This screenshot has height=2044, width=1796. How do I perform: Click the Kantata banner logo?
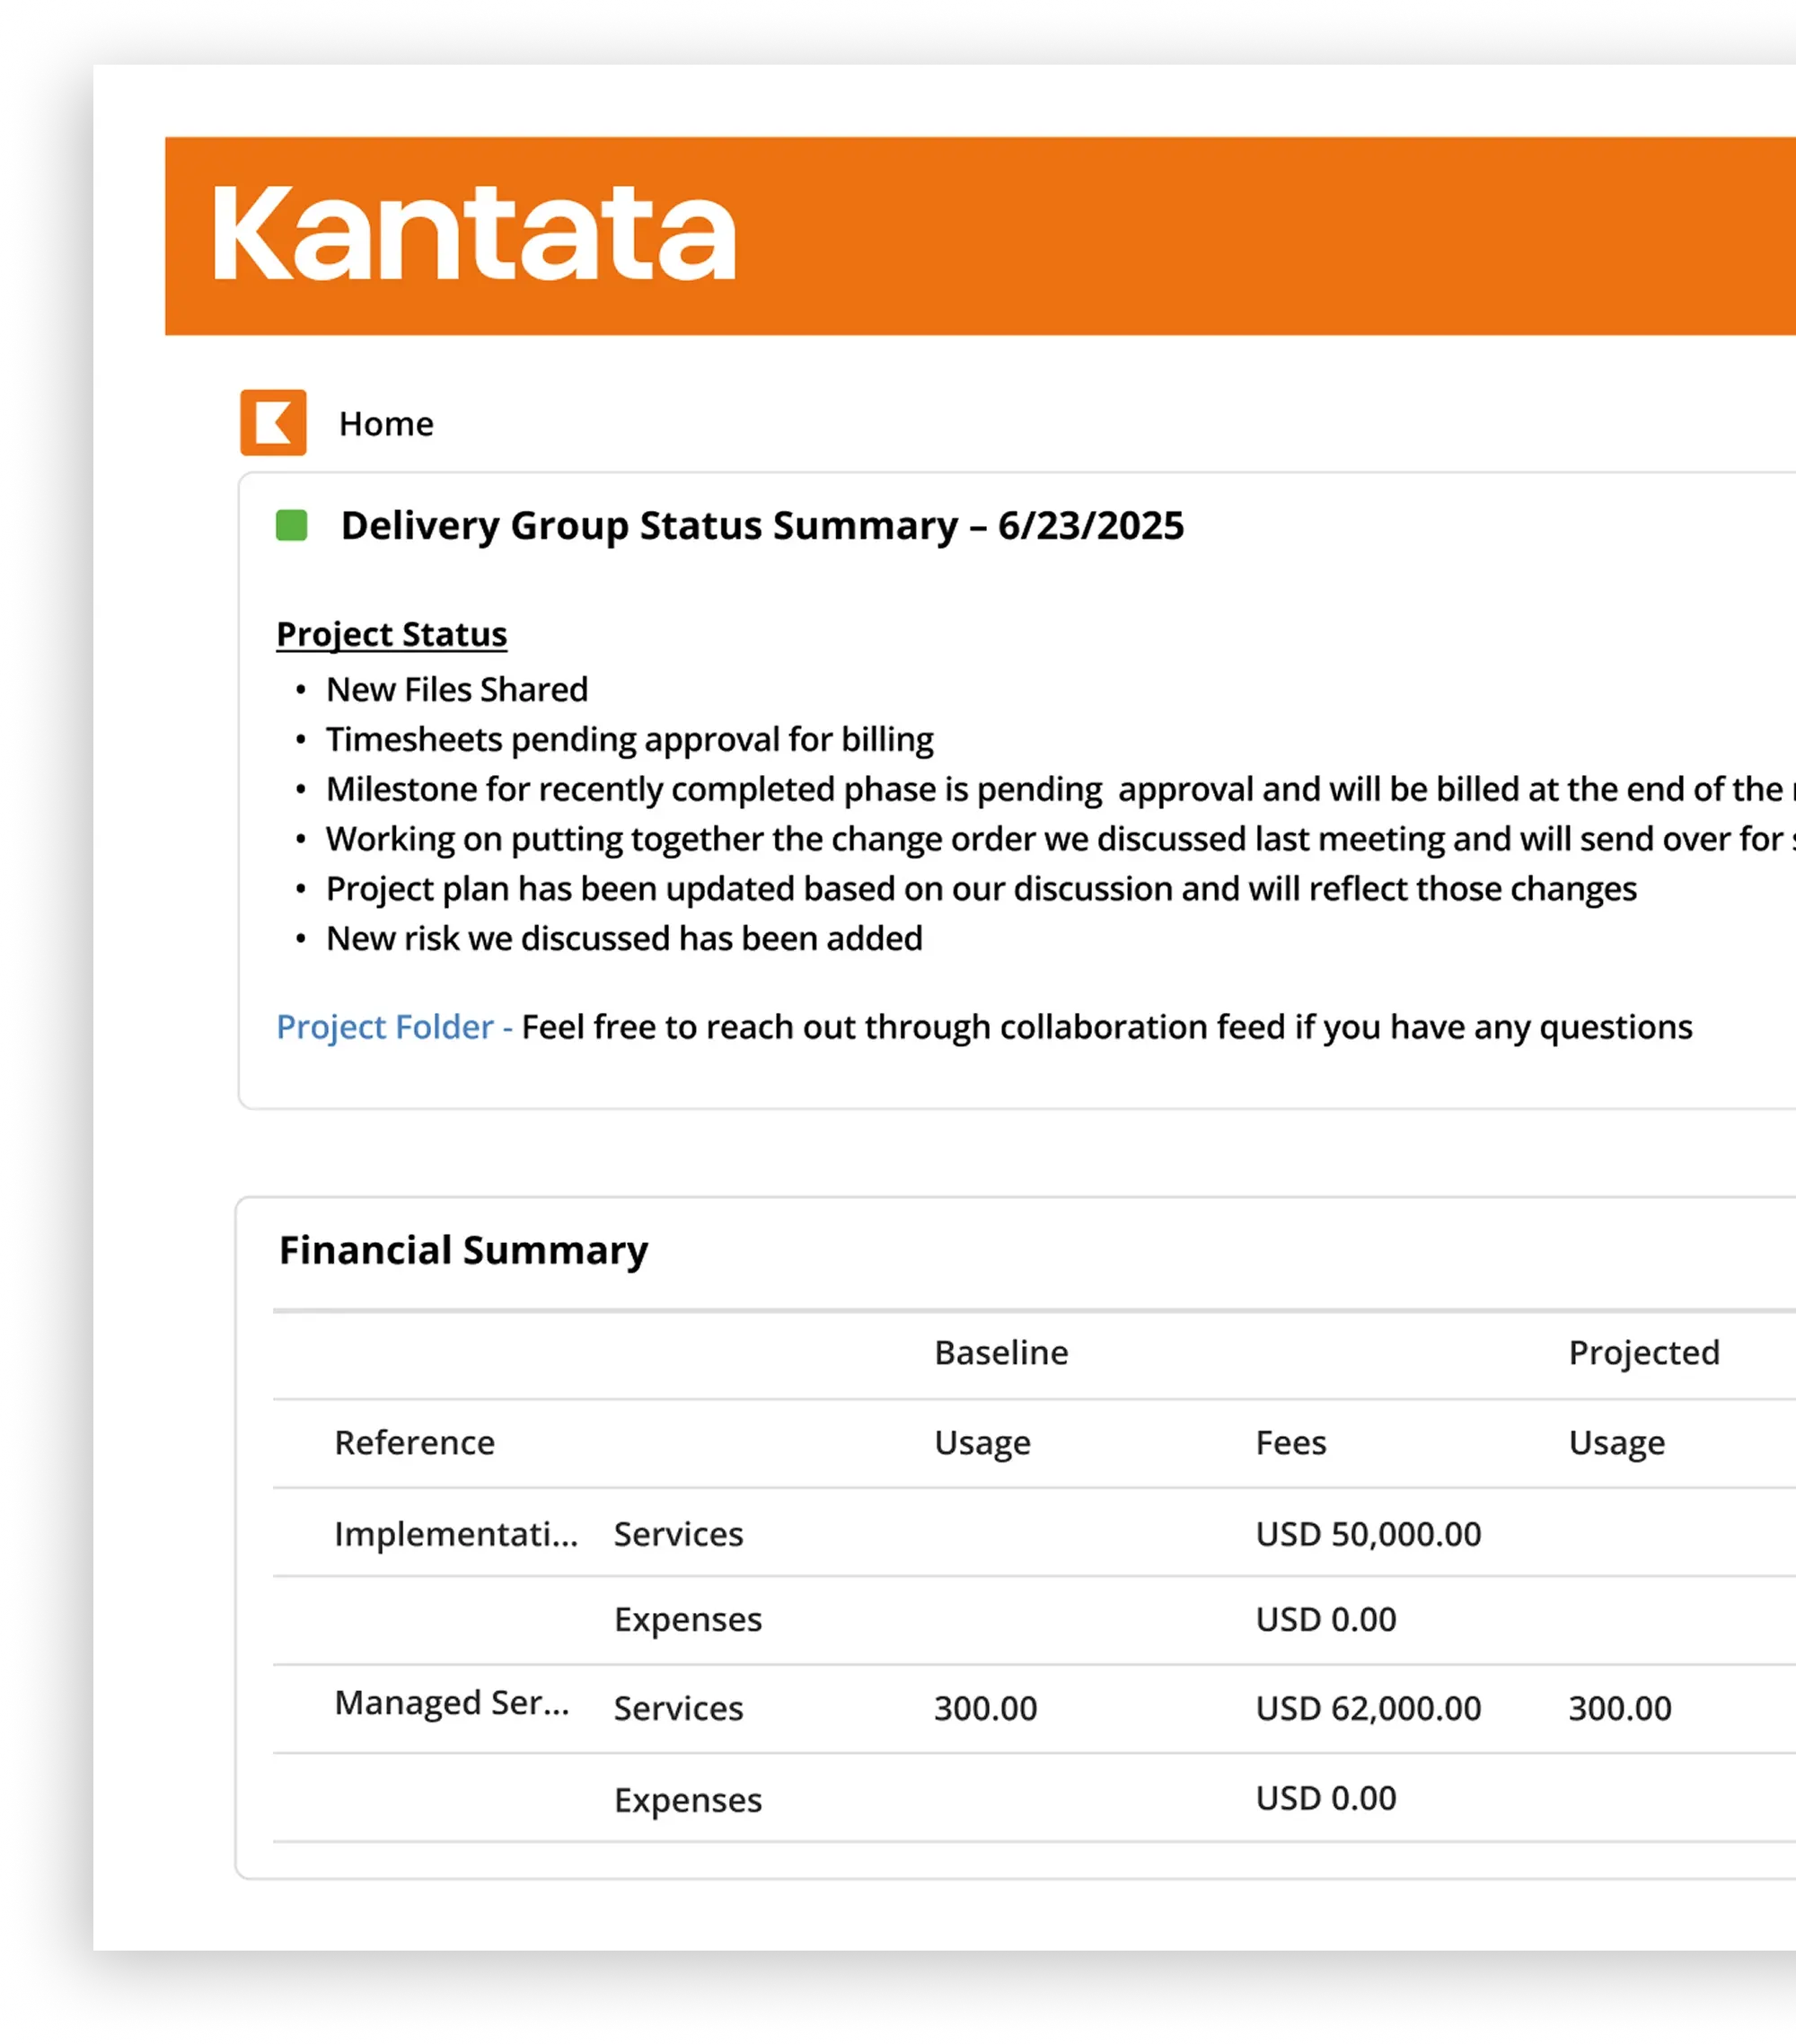tap(474, 234)
